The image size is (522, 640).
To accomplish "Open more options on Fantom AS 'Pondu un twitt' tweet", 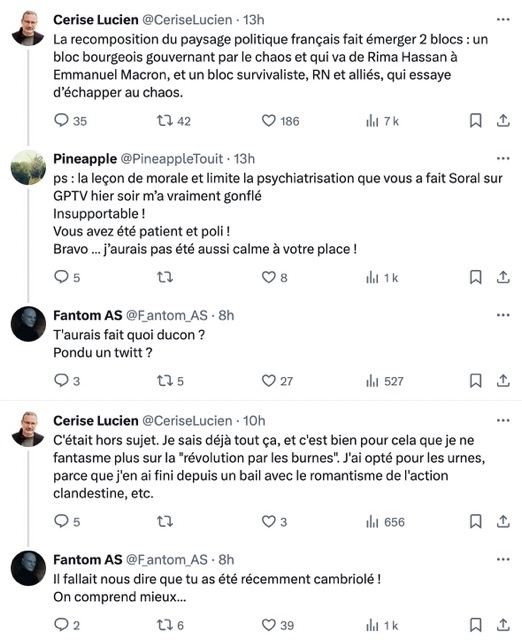I will point(503,315).
